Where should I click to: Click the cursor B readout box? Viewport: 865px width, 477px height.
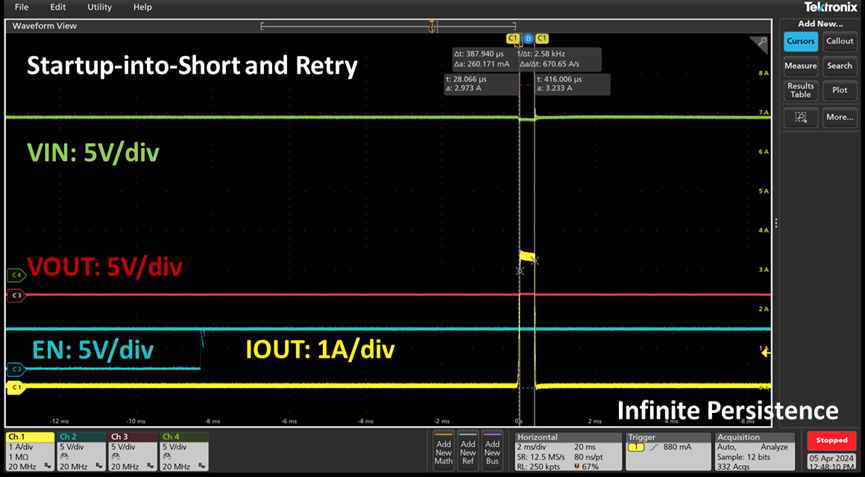pyautogui.click(x=570, y=83)
